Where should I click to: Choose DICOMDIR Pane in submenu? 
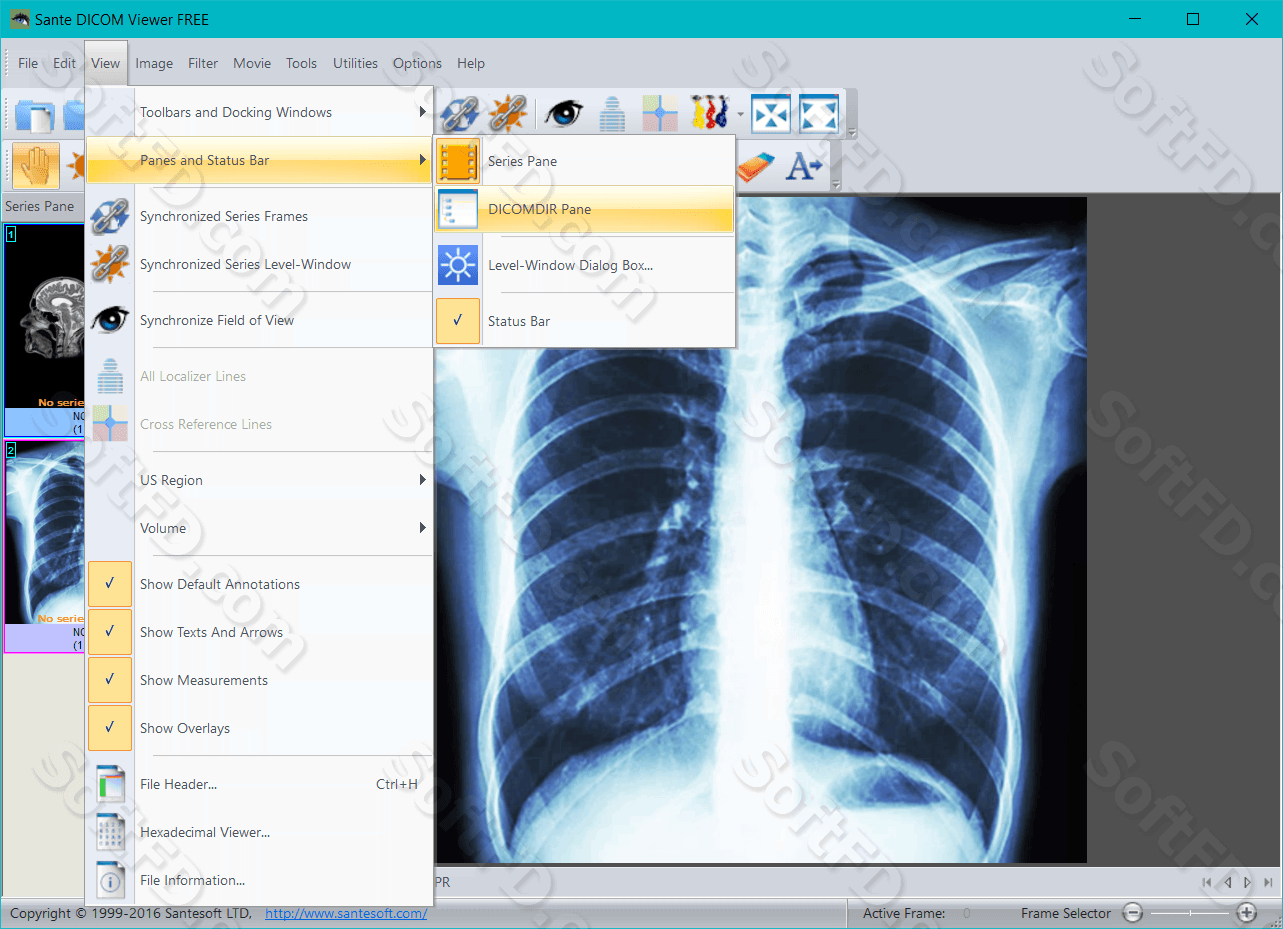tap(584, 209)
